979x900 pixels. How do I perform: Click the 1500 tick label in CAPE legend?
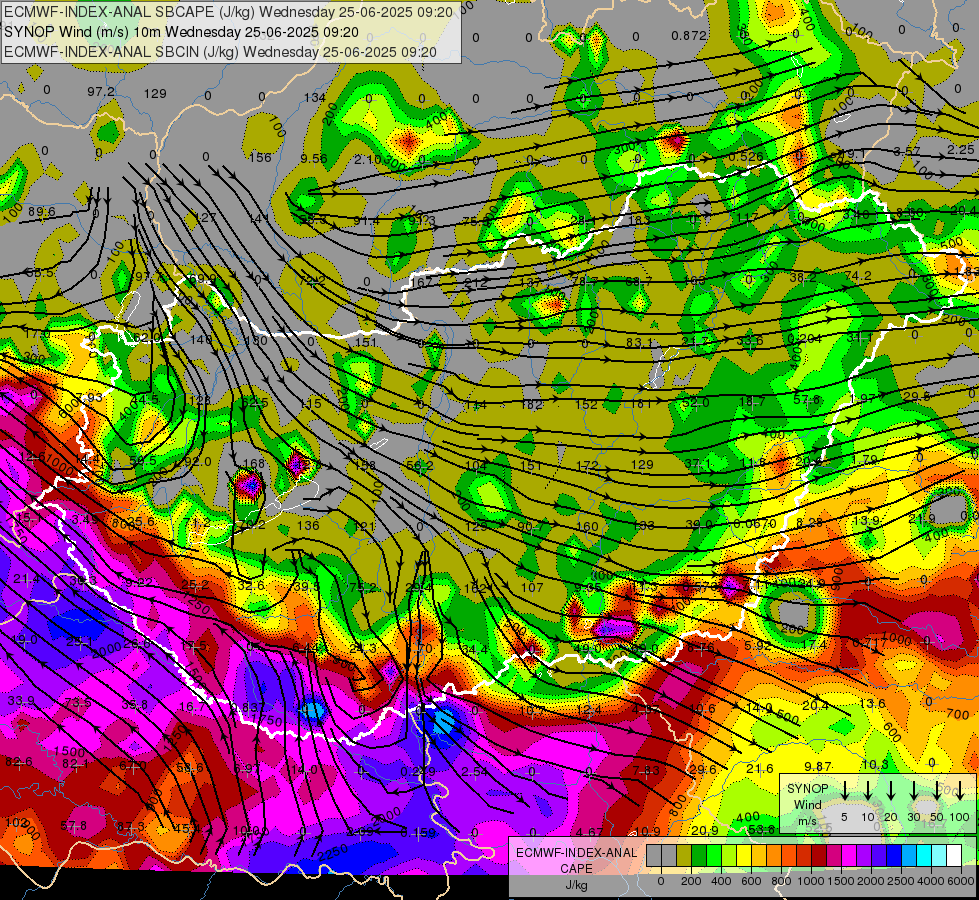840,881
